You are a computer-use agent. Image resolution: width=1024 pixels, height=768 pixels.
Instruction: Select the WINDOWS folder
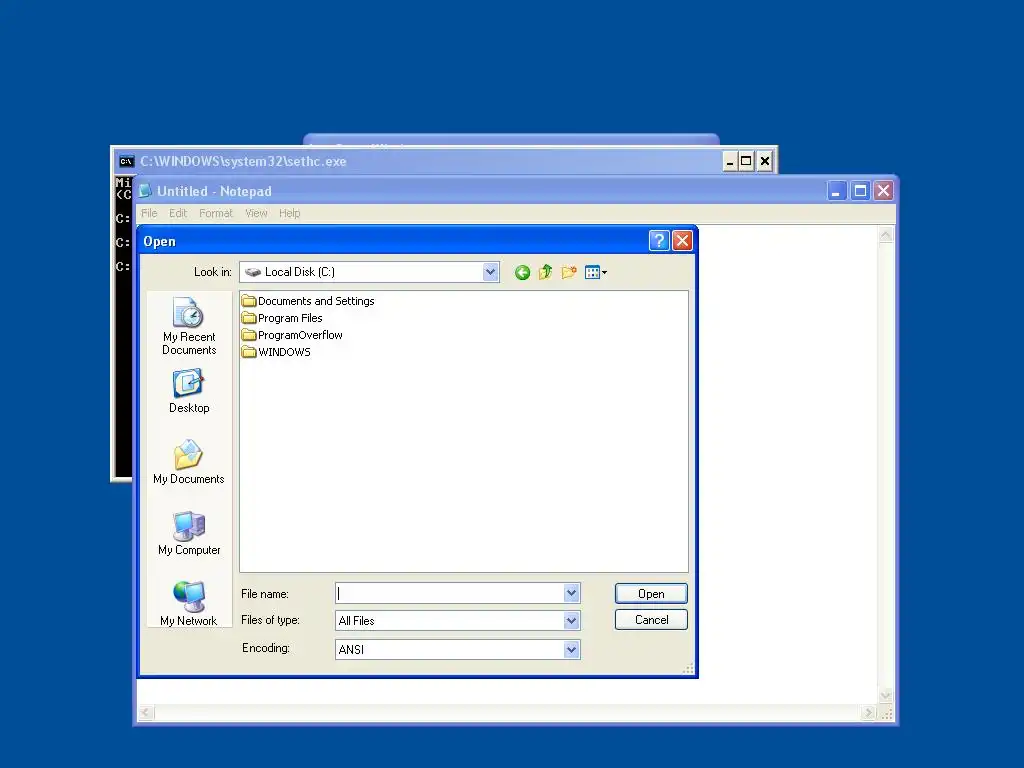[276, 352]
